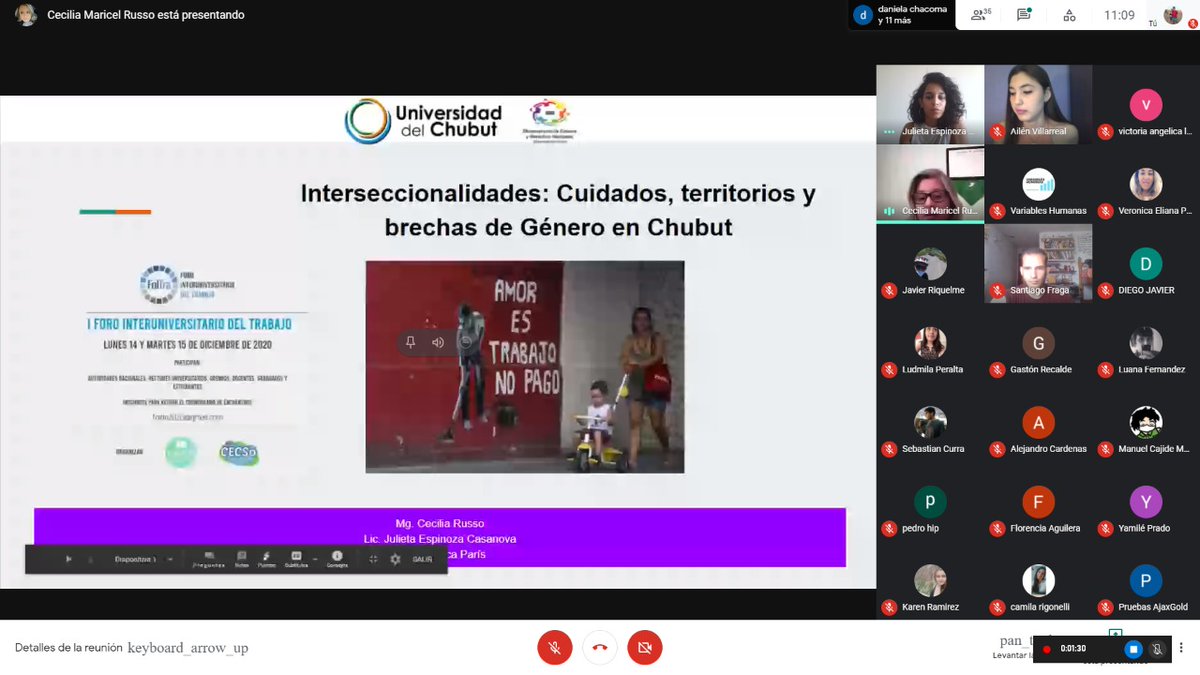1200x675 pixels.
Task: Open the daniela chacoma y 11 más notification
Action: point(900,15)
